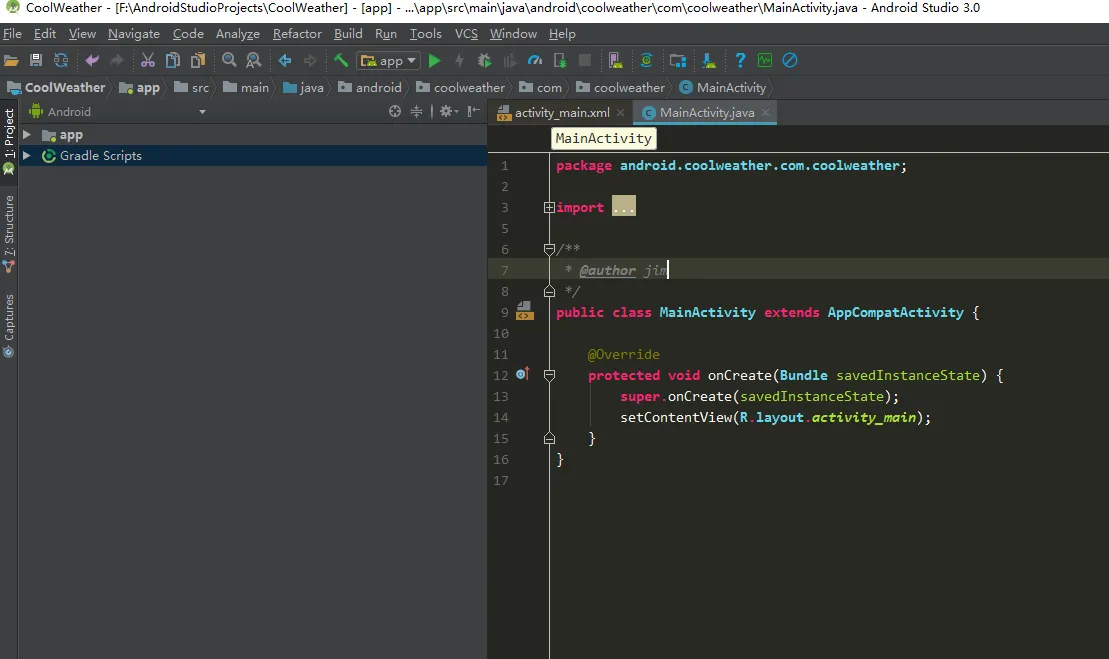Click the Cut scissors icon
The width and height of the screenshot is (1109, 659).
[x=148, y=61]
